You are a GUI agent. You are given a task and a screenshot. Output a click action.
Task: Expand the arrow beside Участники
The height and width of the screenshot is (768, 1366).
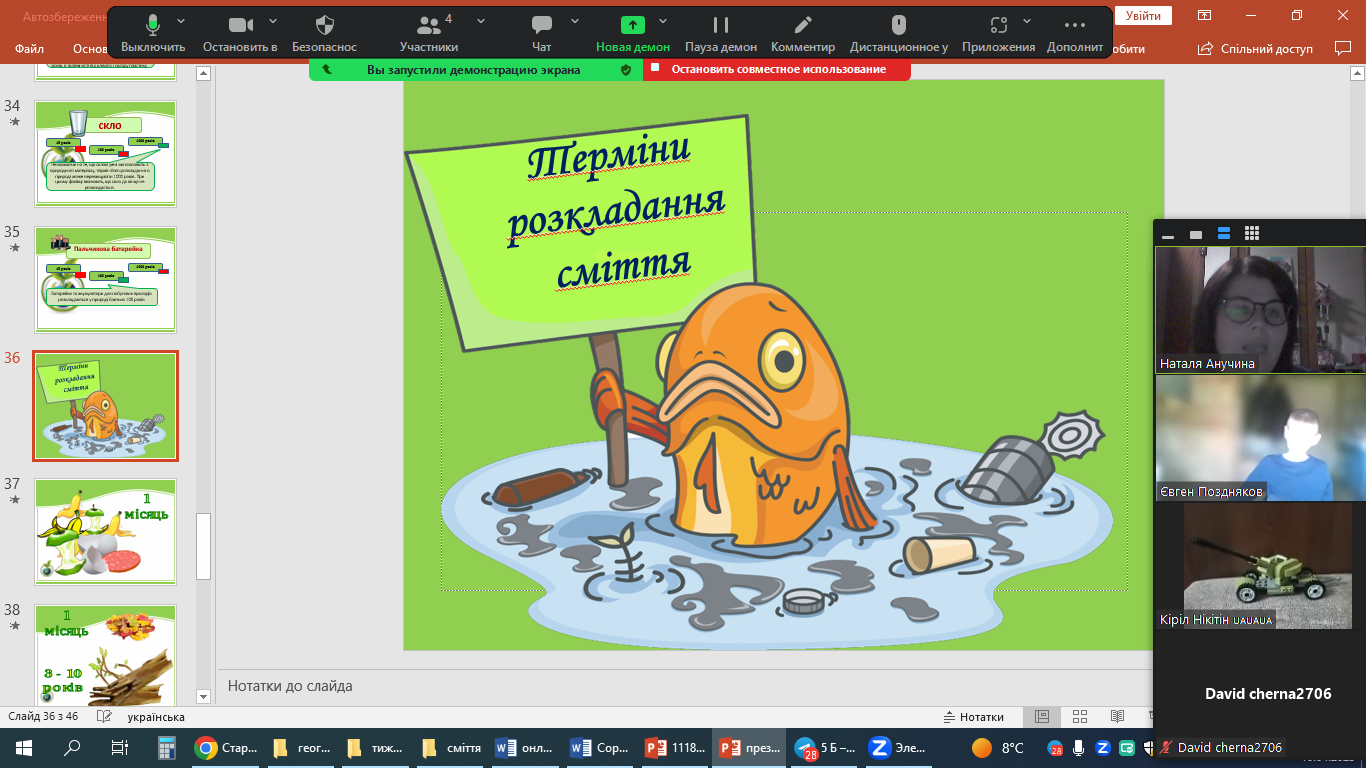pyautogui.click(x=481, y=21)
